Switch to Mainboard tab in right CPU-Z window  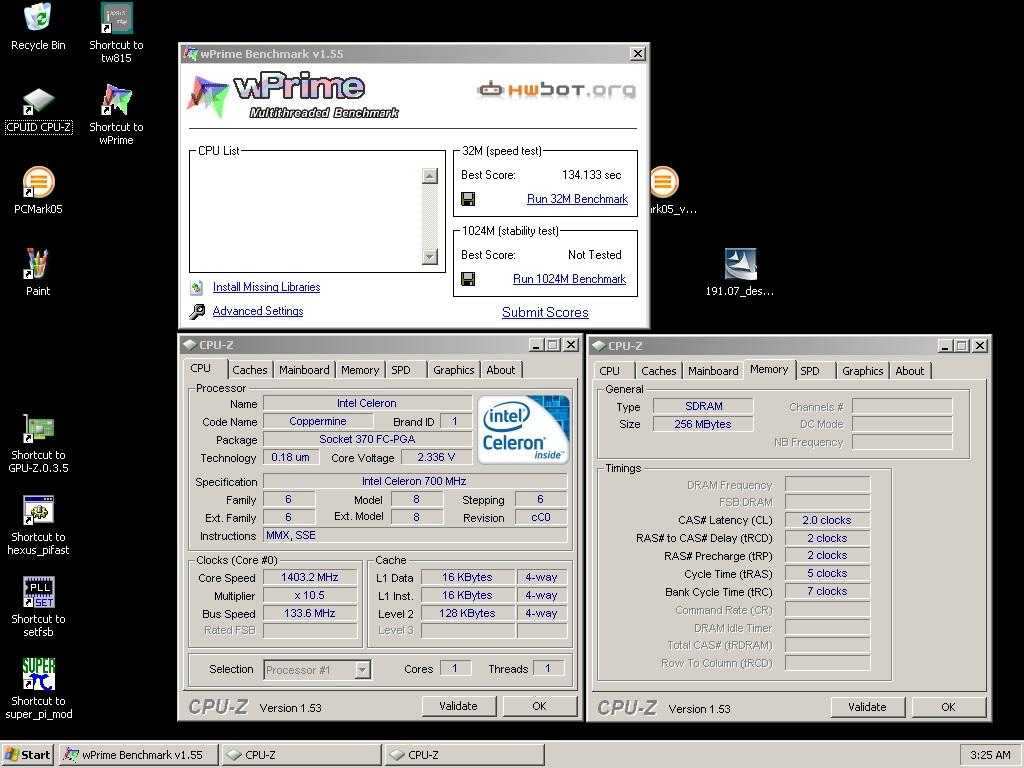(x=713, y=371)
